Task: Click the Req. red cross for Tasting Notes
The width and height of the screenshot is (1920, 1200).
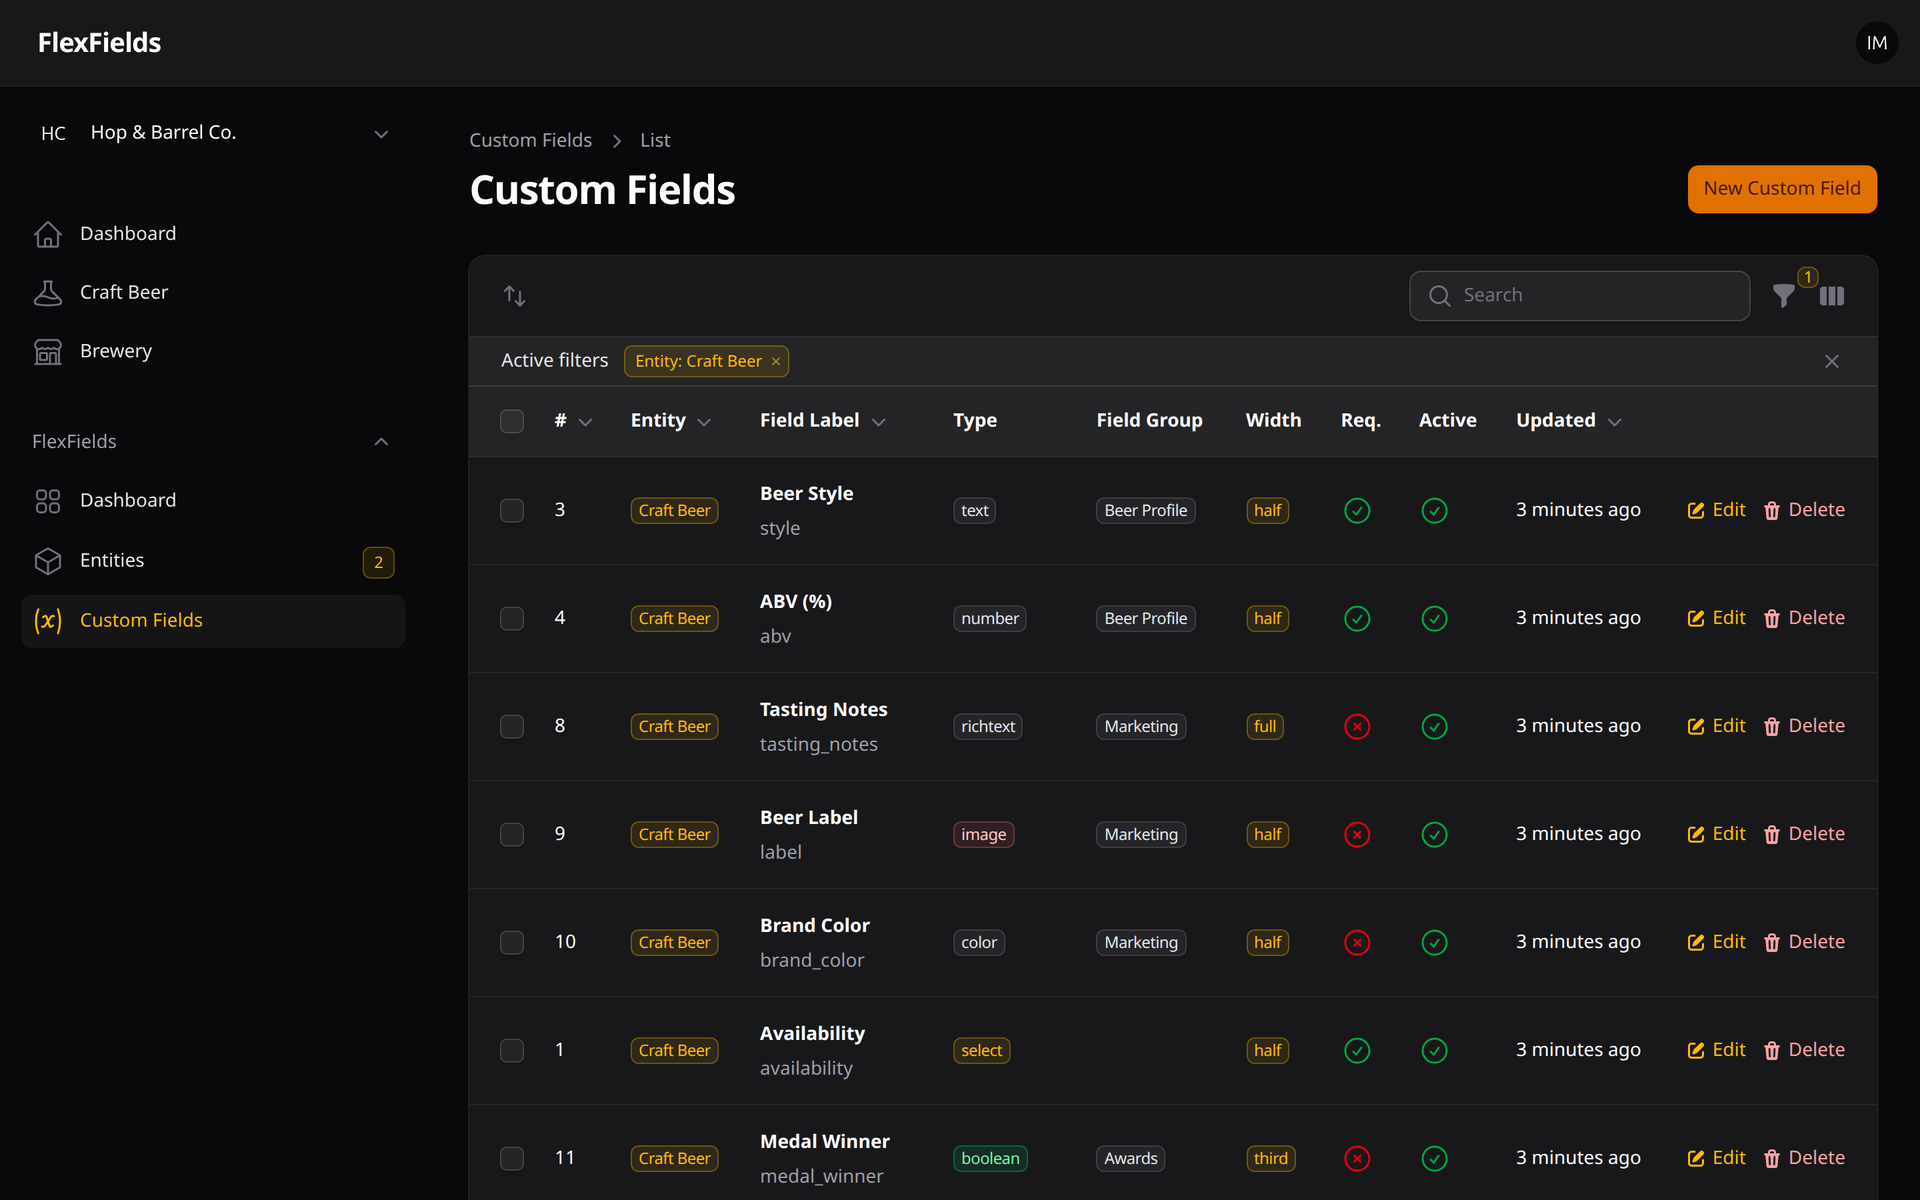Action: point(1357,727)
